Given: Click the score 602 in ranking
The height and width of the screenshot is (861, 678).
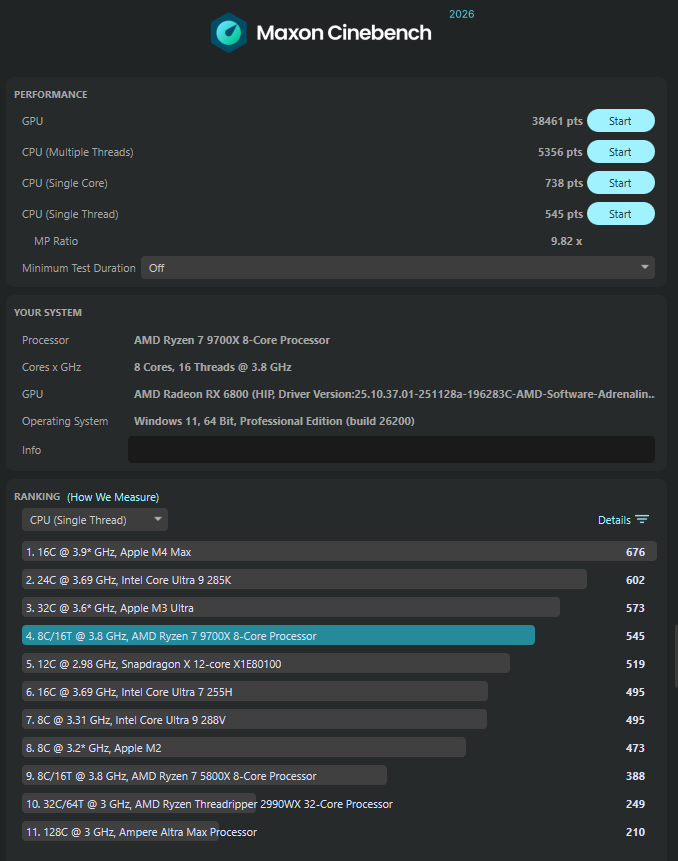Looking at the screenshot, I should [x=635, y=580].
